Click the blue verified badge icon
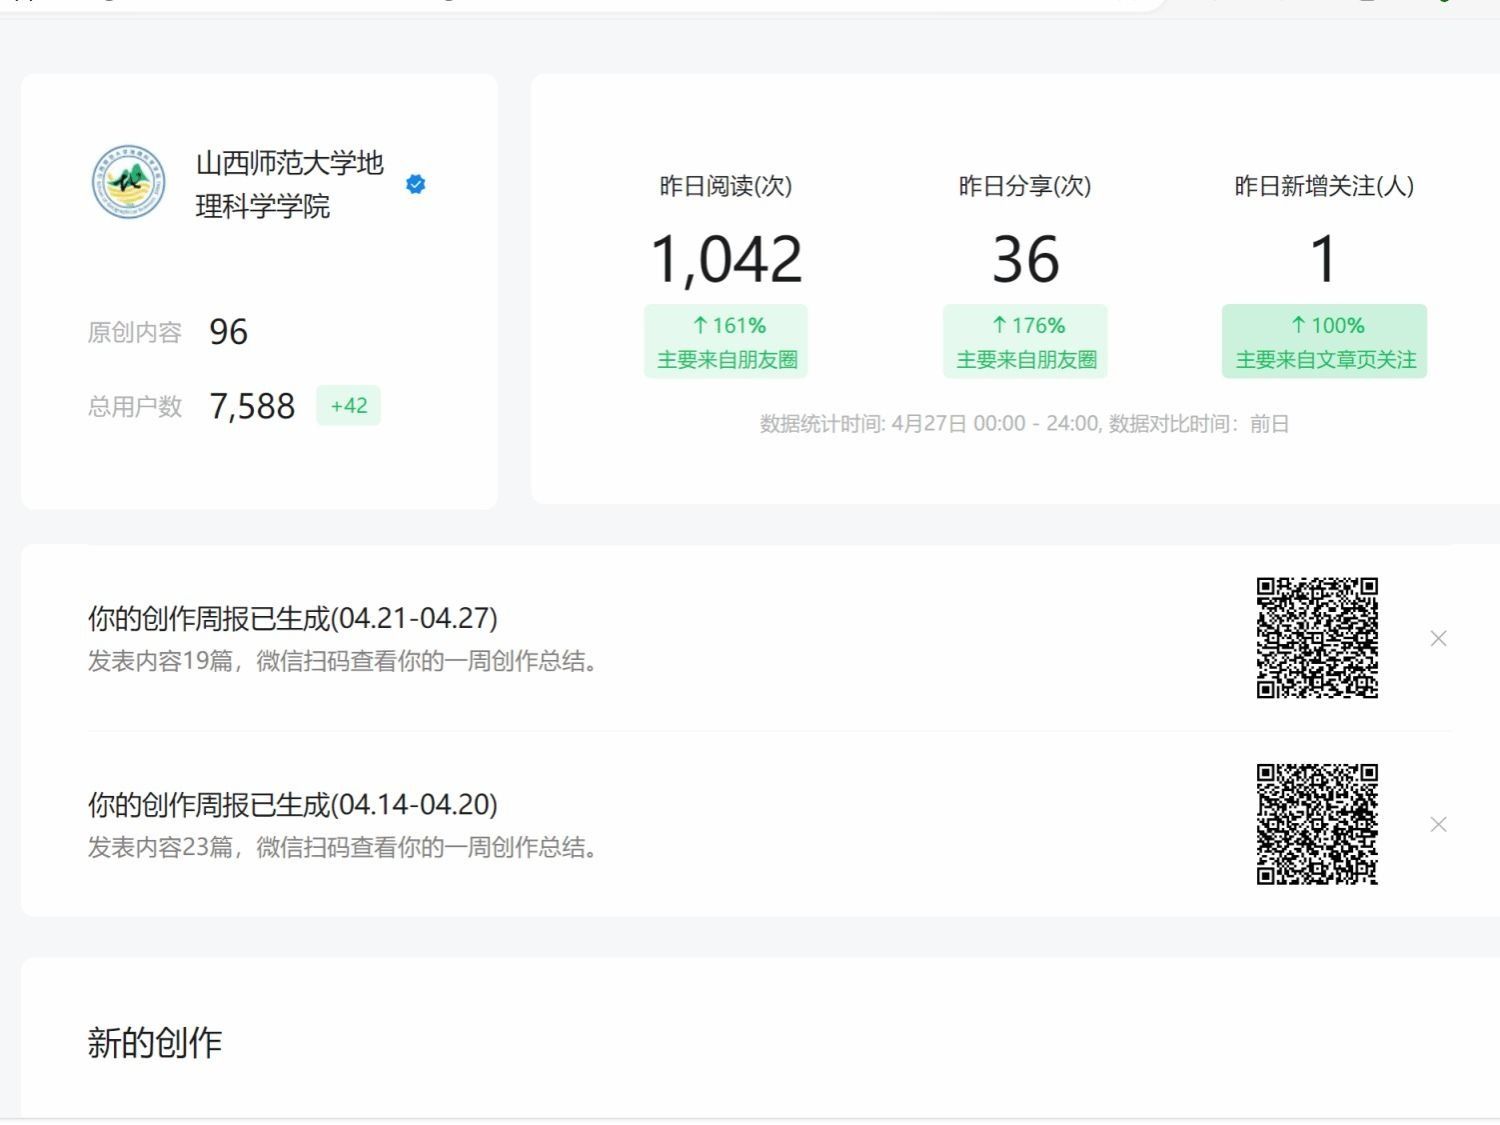This screenshot has height=1125, width=1500. (x=416, y=184)
